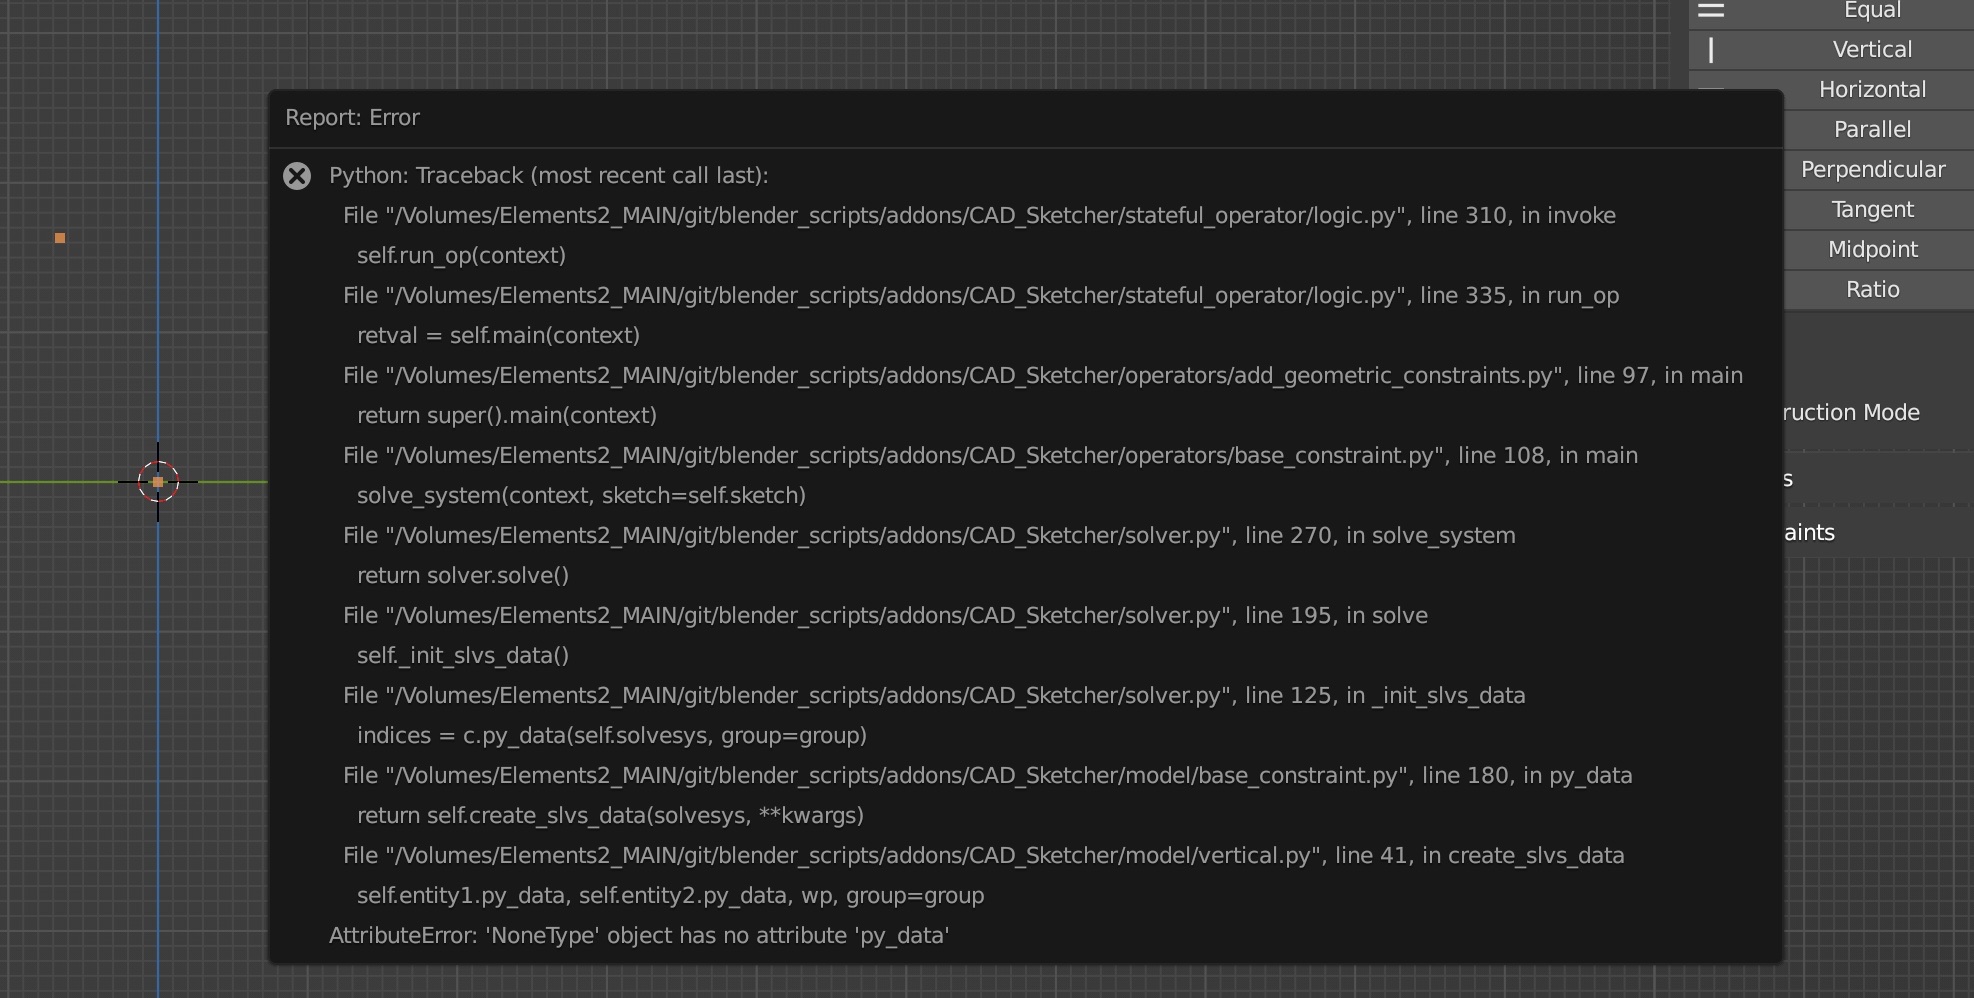Click the error cross icon in Report dialog
This screenshot has width=1974, height=998.
(296, 176)
